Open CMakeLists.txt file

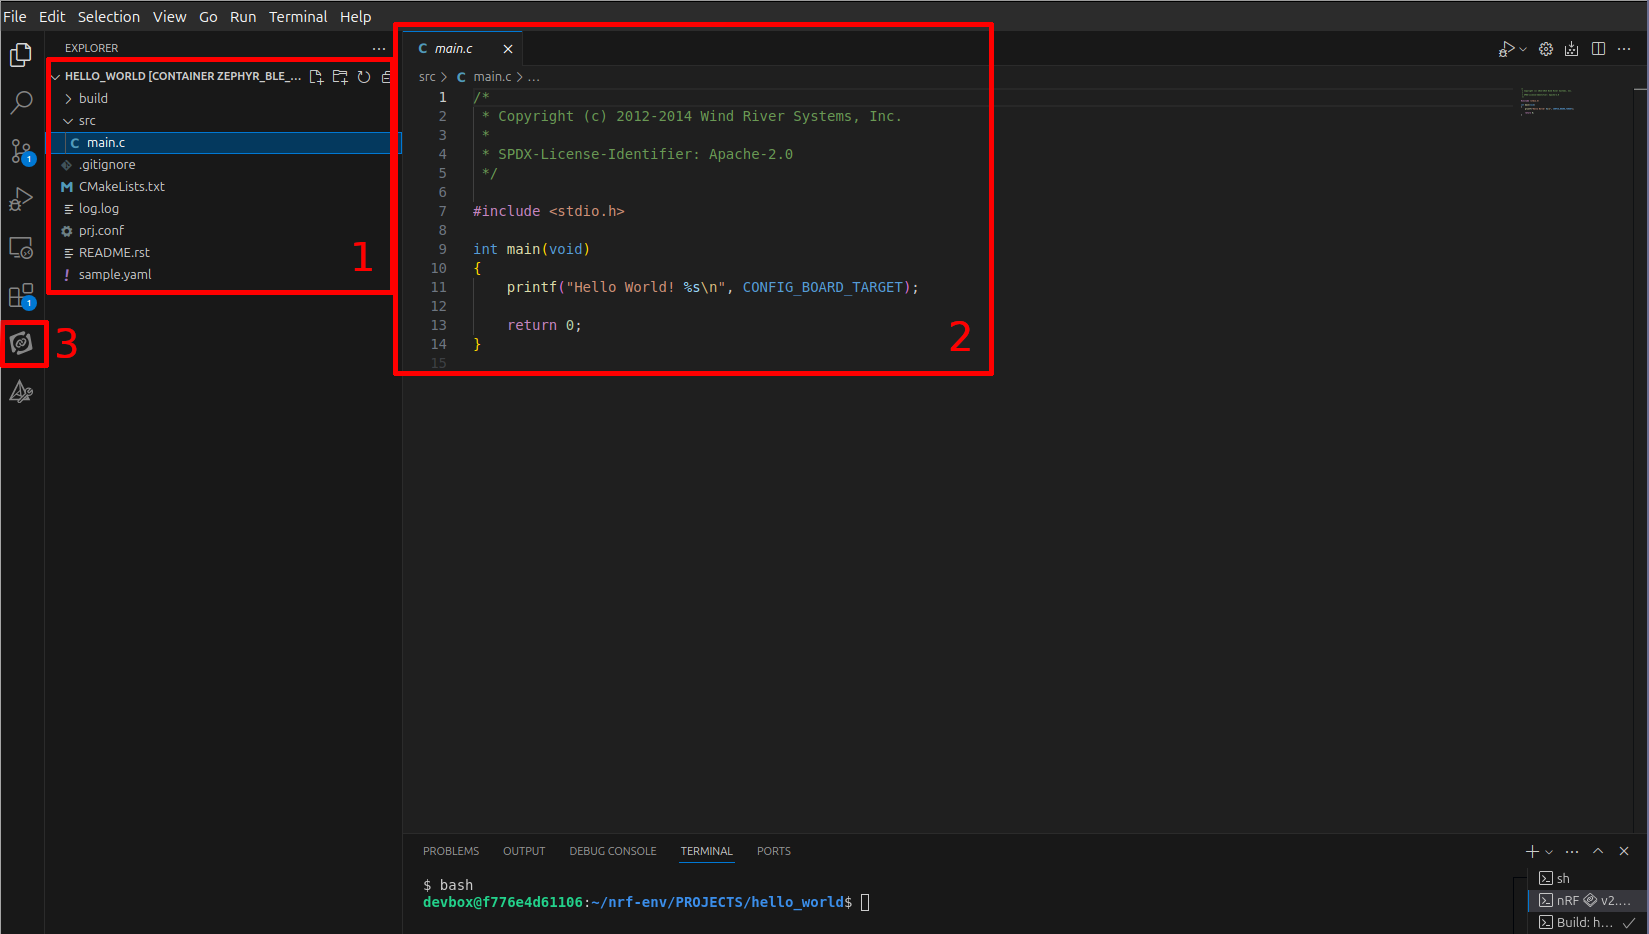coord(223,186)
